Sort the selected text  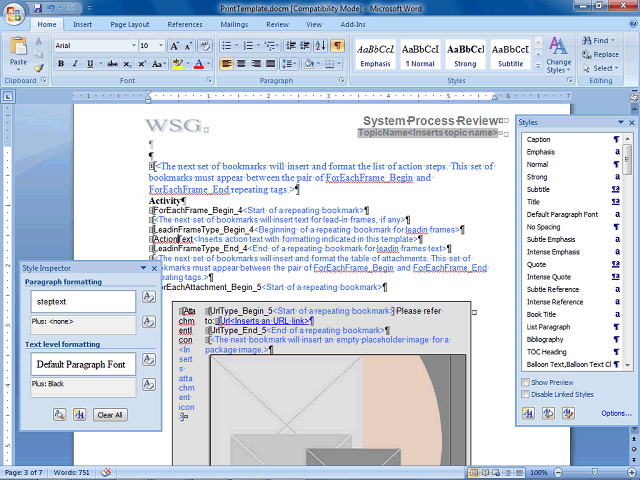click(x=321, y=46)
